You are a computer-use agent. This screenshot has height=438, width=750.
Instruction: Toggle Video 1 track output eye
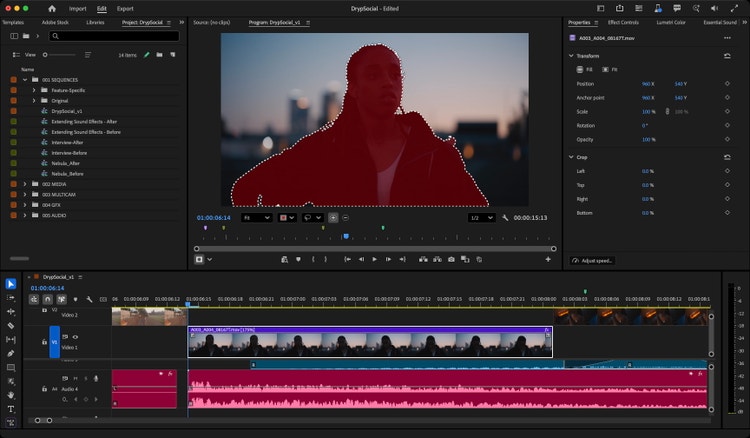click(75, 337)
